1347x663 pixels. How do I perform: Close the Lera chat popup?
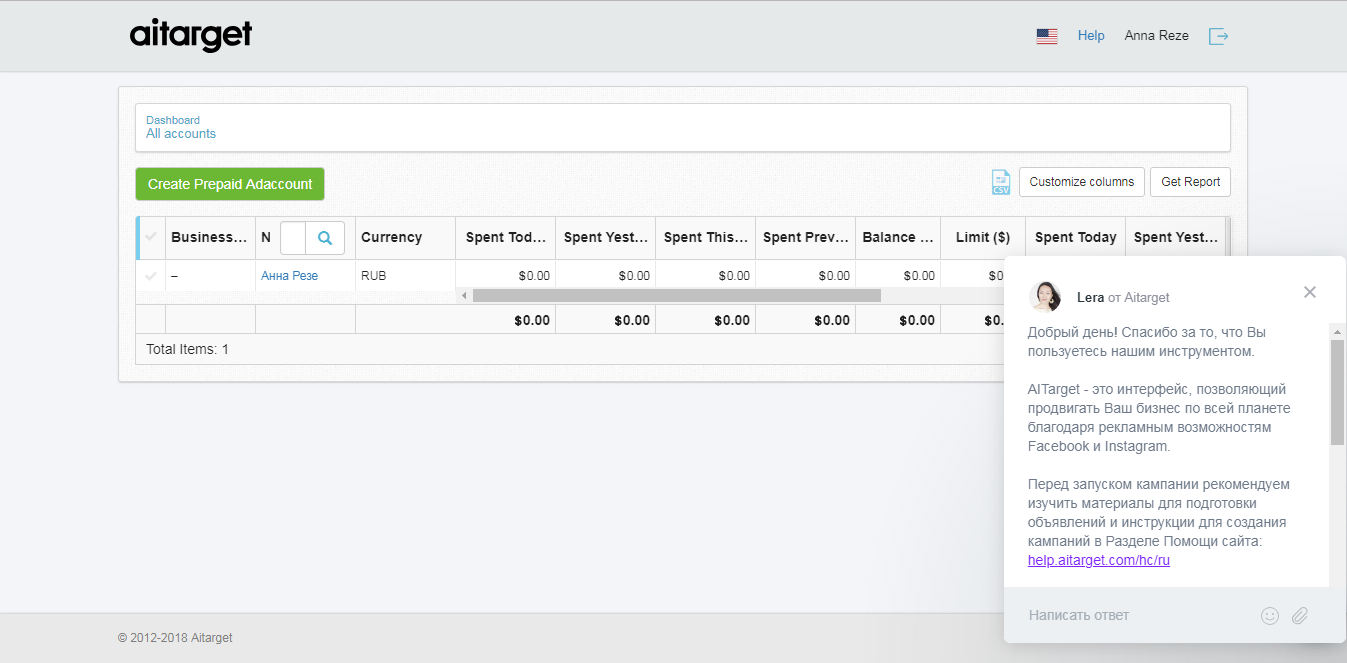pos(1310,292)
